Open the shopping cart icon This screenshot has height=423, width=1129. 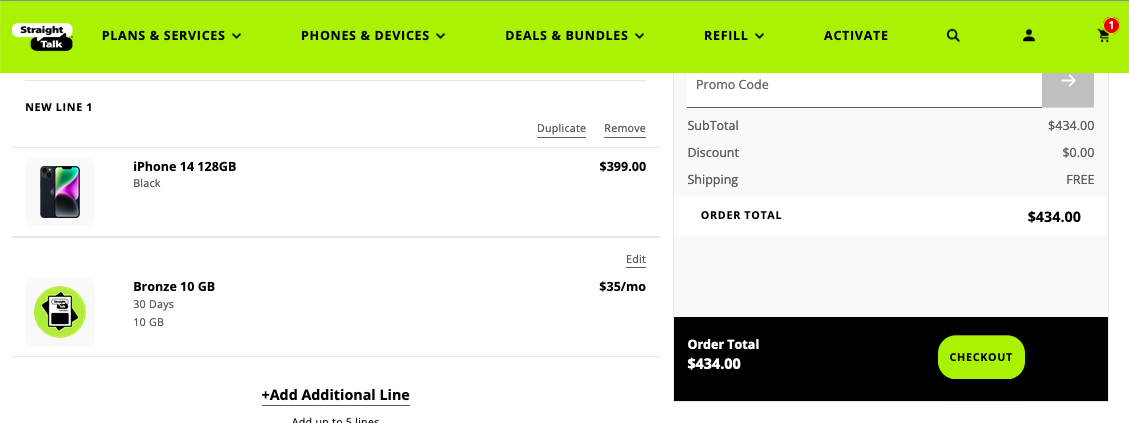(x=1104, y=36)
